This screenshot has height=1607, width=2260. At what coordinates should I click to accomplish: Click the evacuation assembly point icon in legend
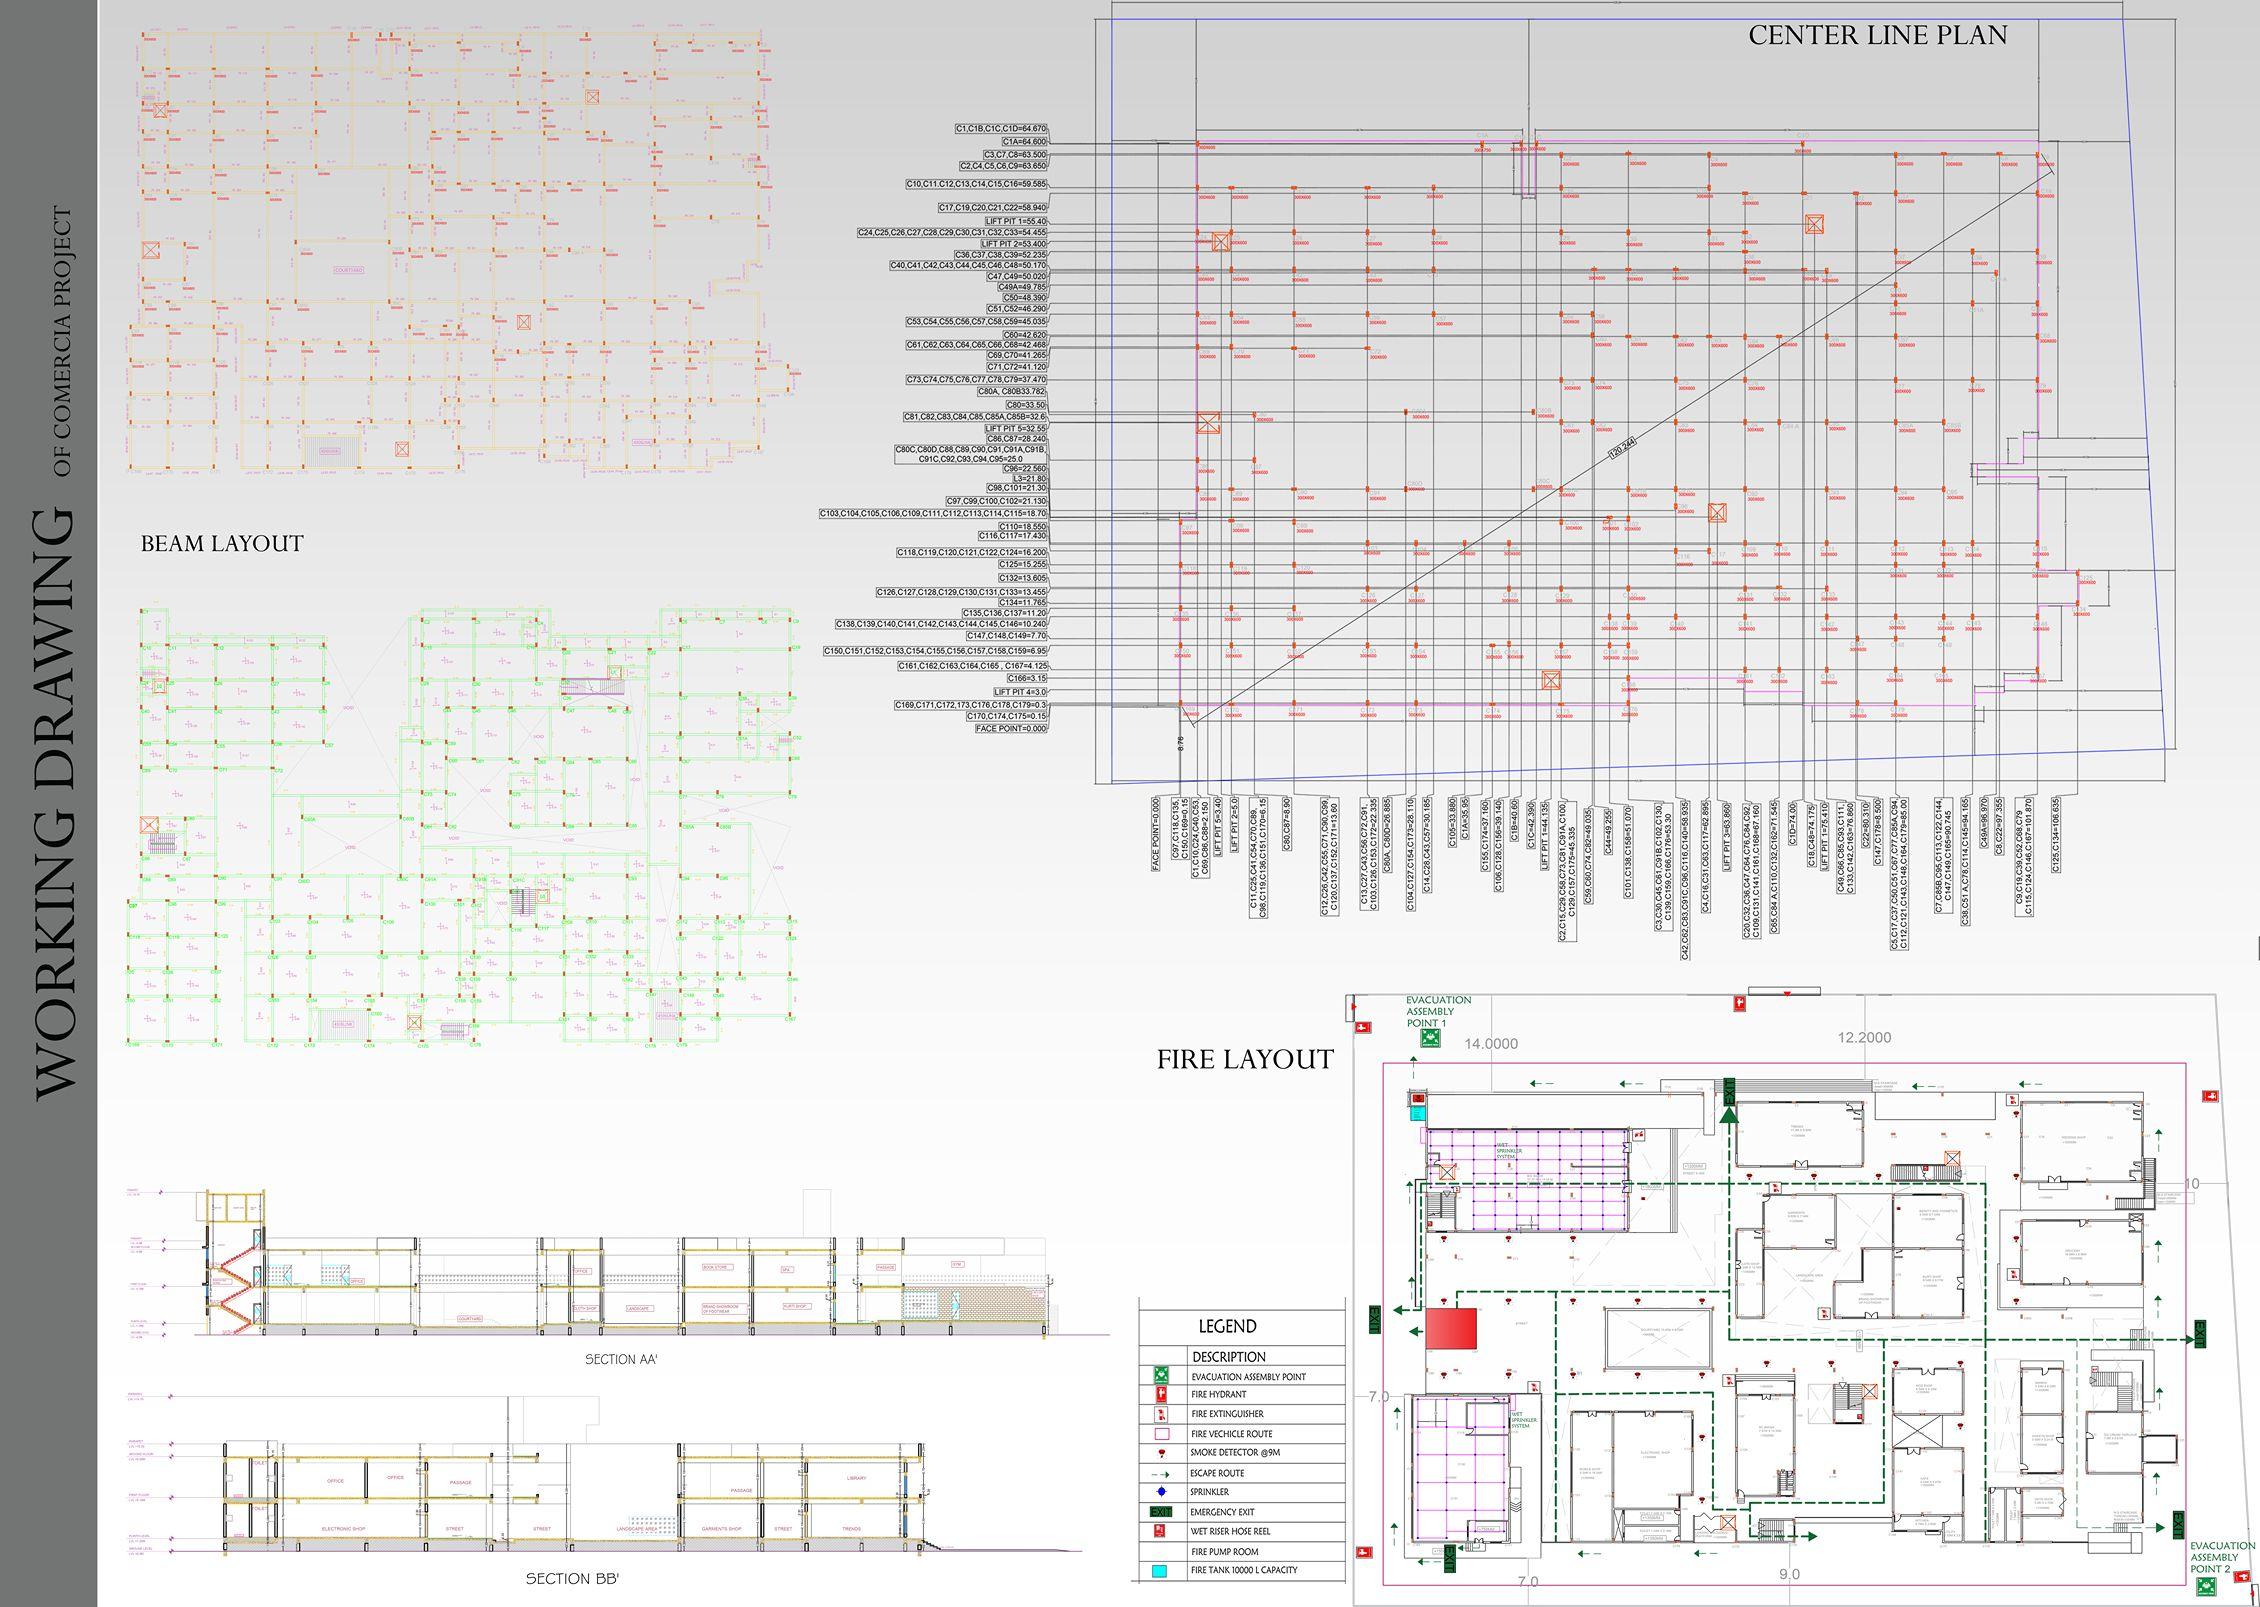pyautogui.click(x=1160, y=1376)
